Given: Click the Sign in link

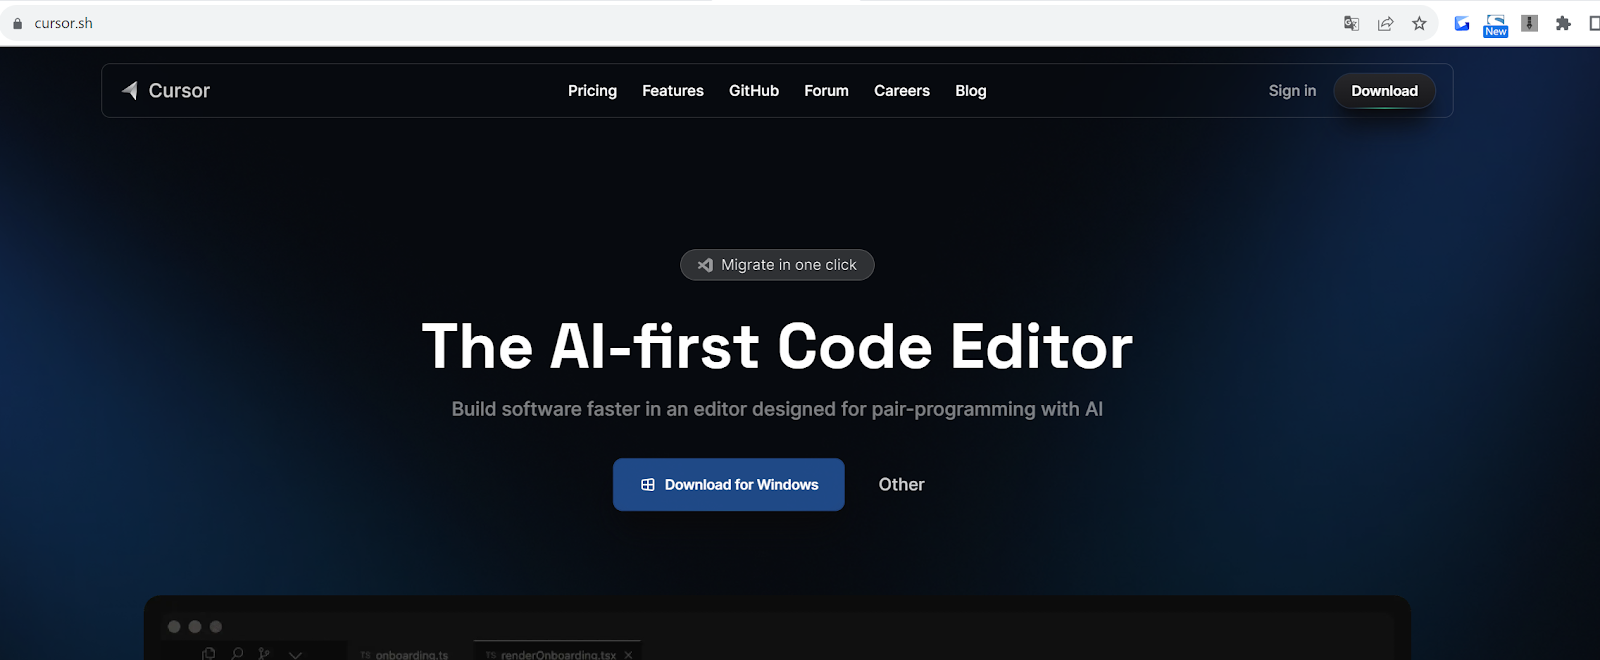Looking at the screenshot, I should click(1292, 91).
